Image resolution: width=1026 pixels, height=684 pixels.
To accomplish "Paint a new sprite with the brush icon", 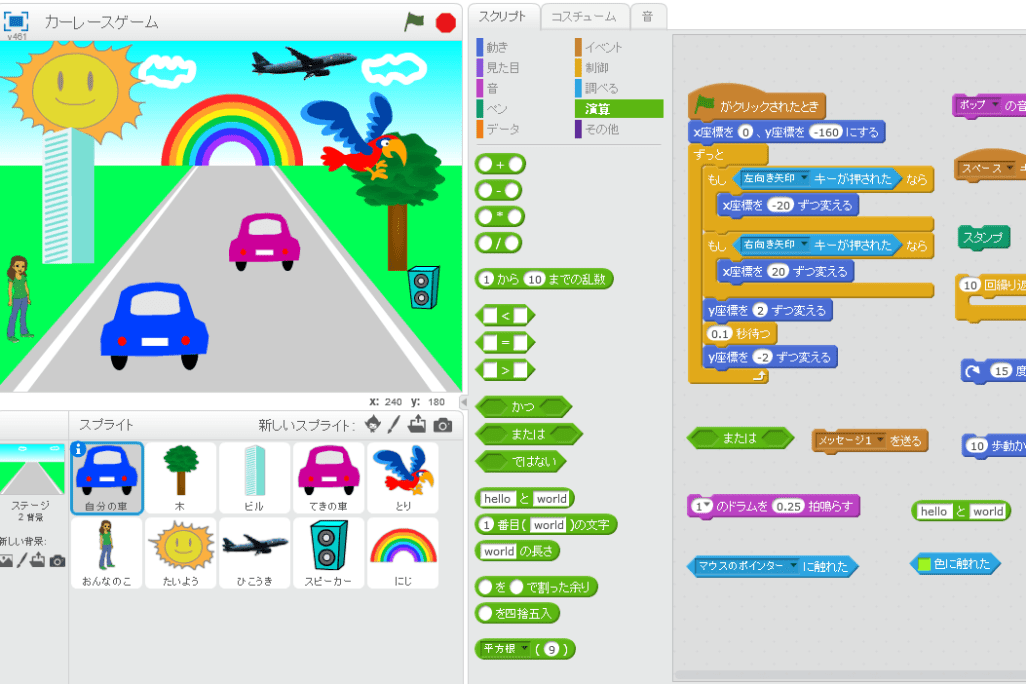I will coord(395,425).
